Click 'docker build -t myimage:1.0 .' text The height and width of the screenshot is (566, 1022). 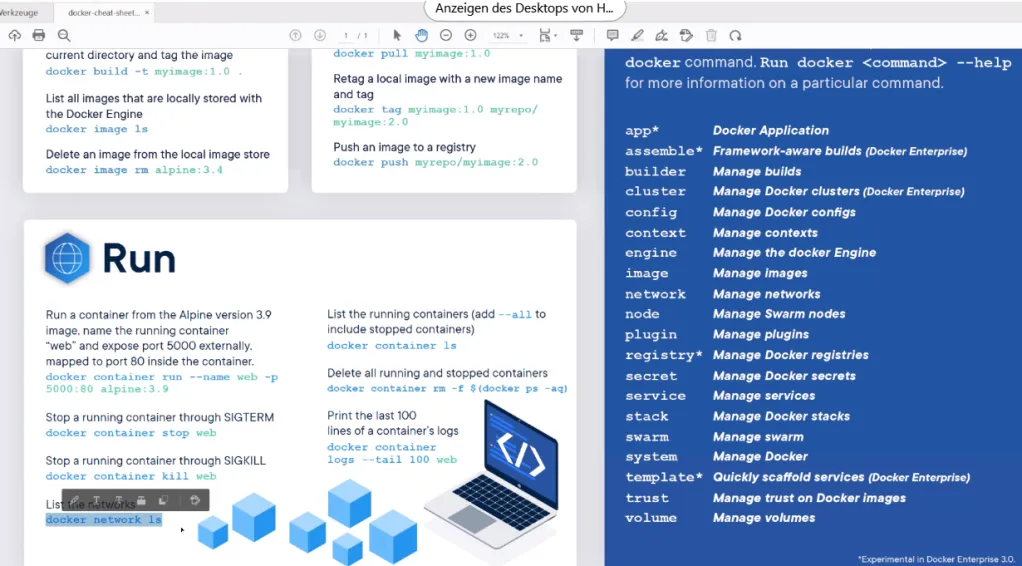[x=144, y=72]
